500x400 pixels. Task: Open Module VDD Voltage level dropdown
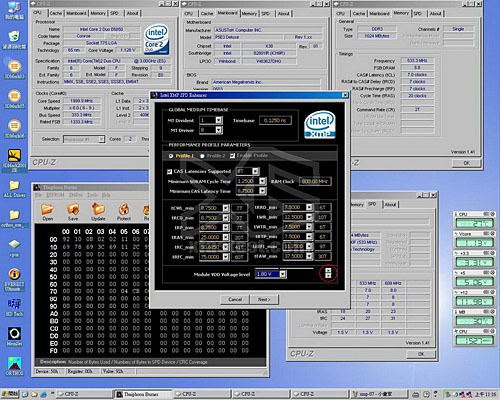click(283, 274)
